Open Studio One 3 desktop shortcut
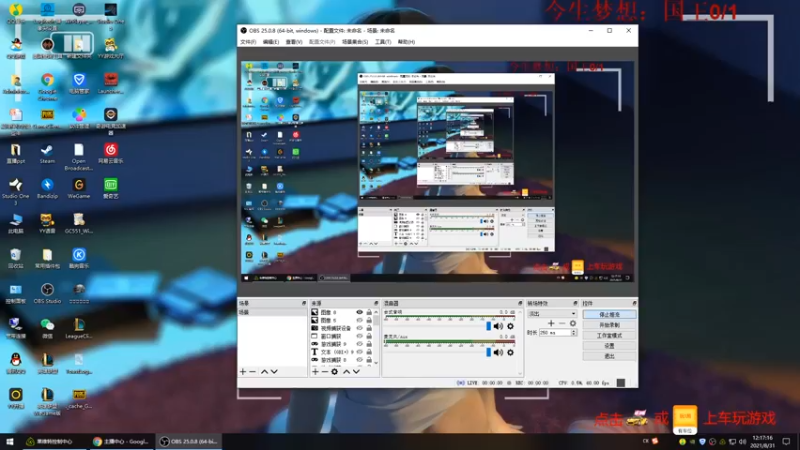 [x=15, y=191]
